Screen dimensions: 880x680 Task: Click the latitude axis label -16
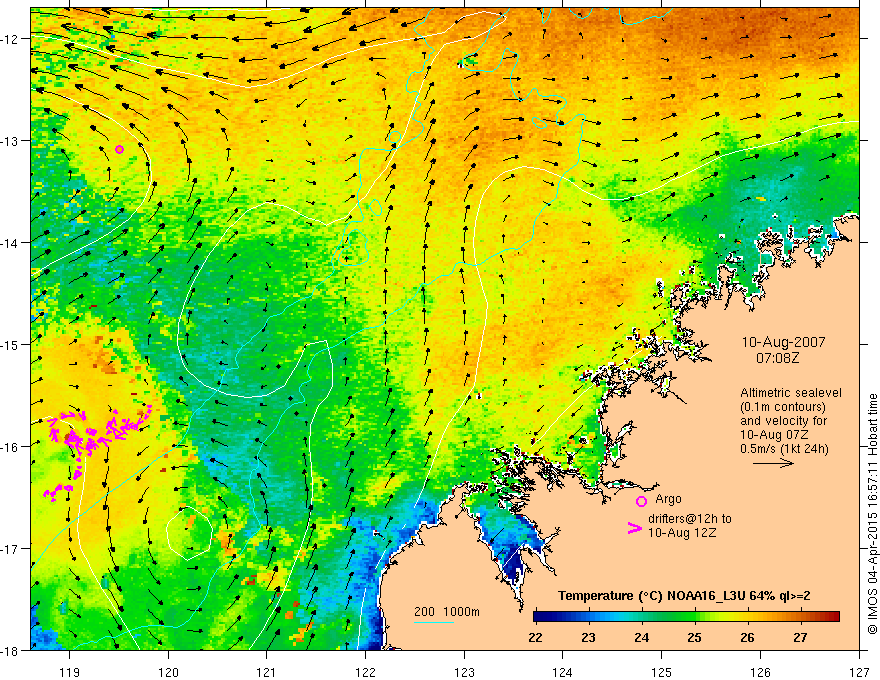[10, 447]
